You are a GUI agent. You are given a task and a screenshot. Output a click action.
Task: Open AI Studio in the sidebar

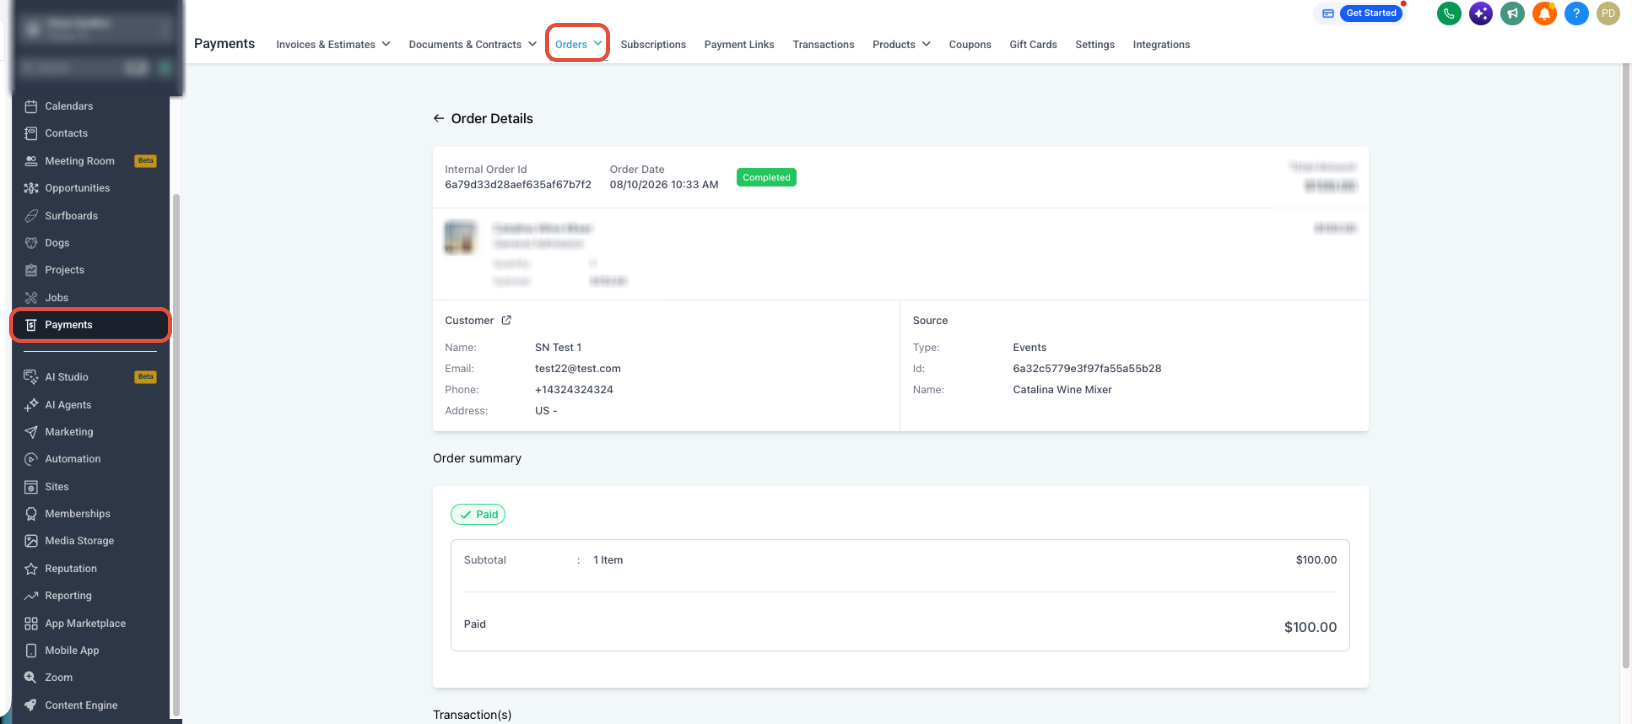(66, 377)
